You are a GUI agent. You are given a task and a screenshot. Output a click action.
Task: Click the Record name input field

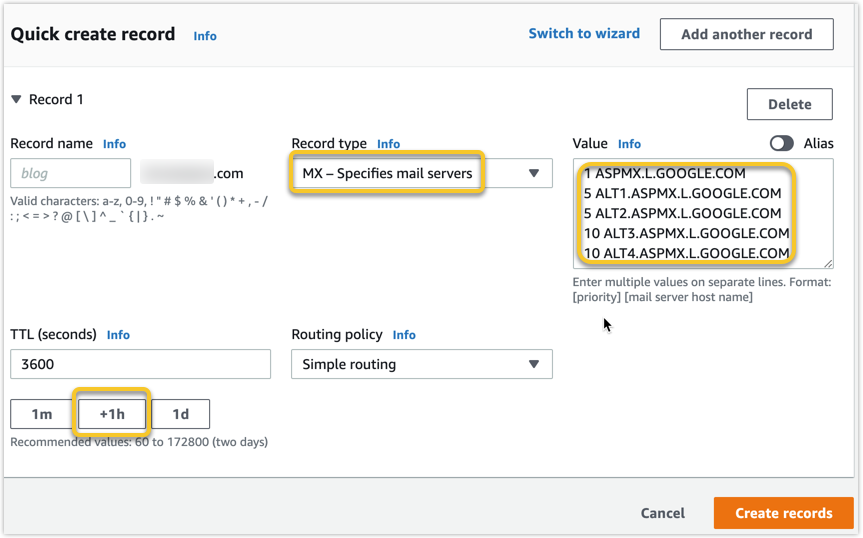coord(71,173)
